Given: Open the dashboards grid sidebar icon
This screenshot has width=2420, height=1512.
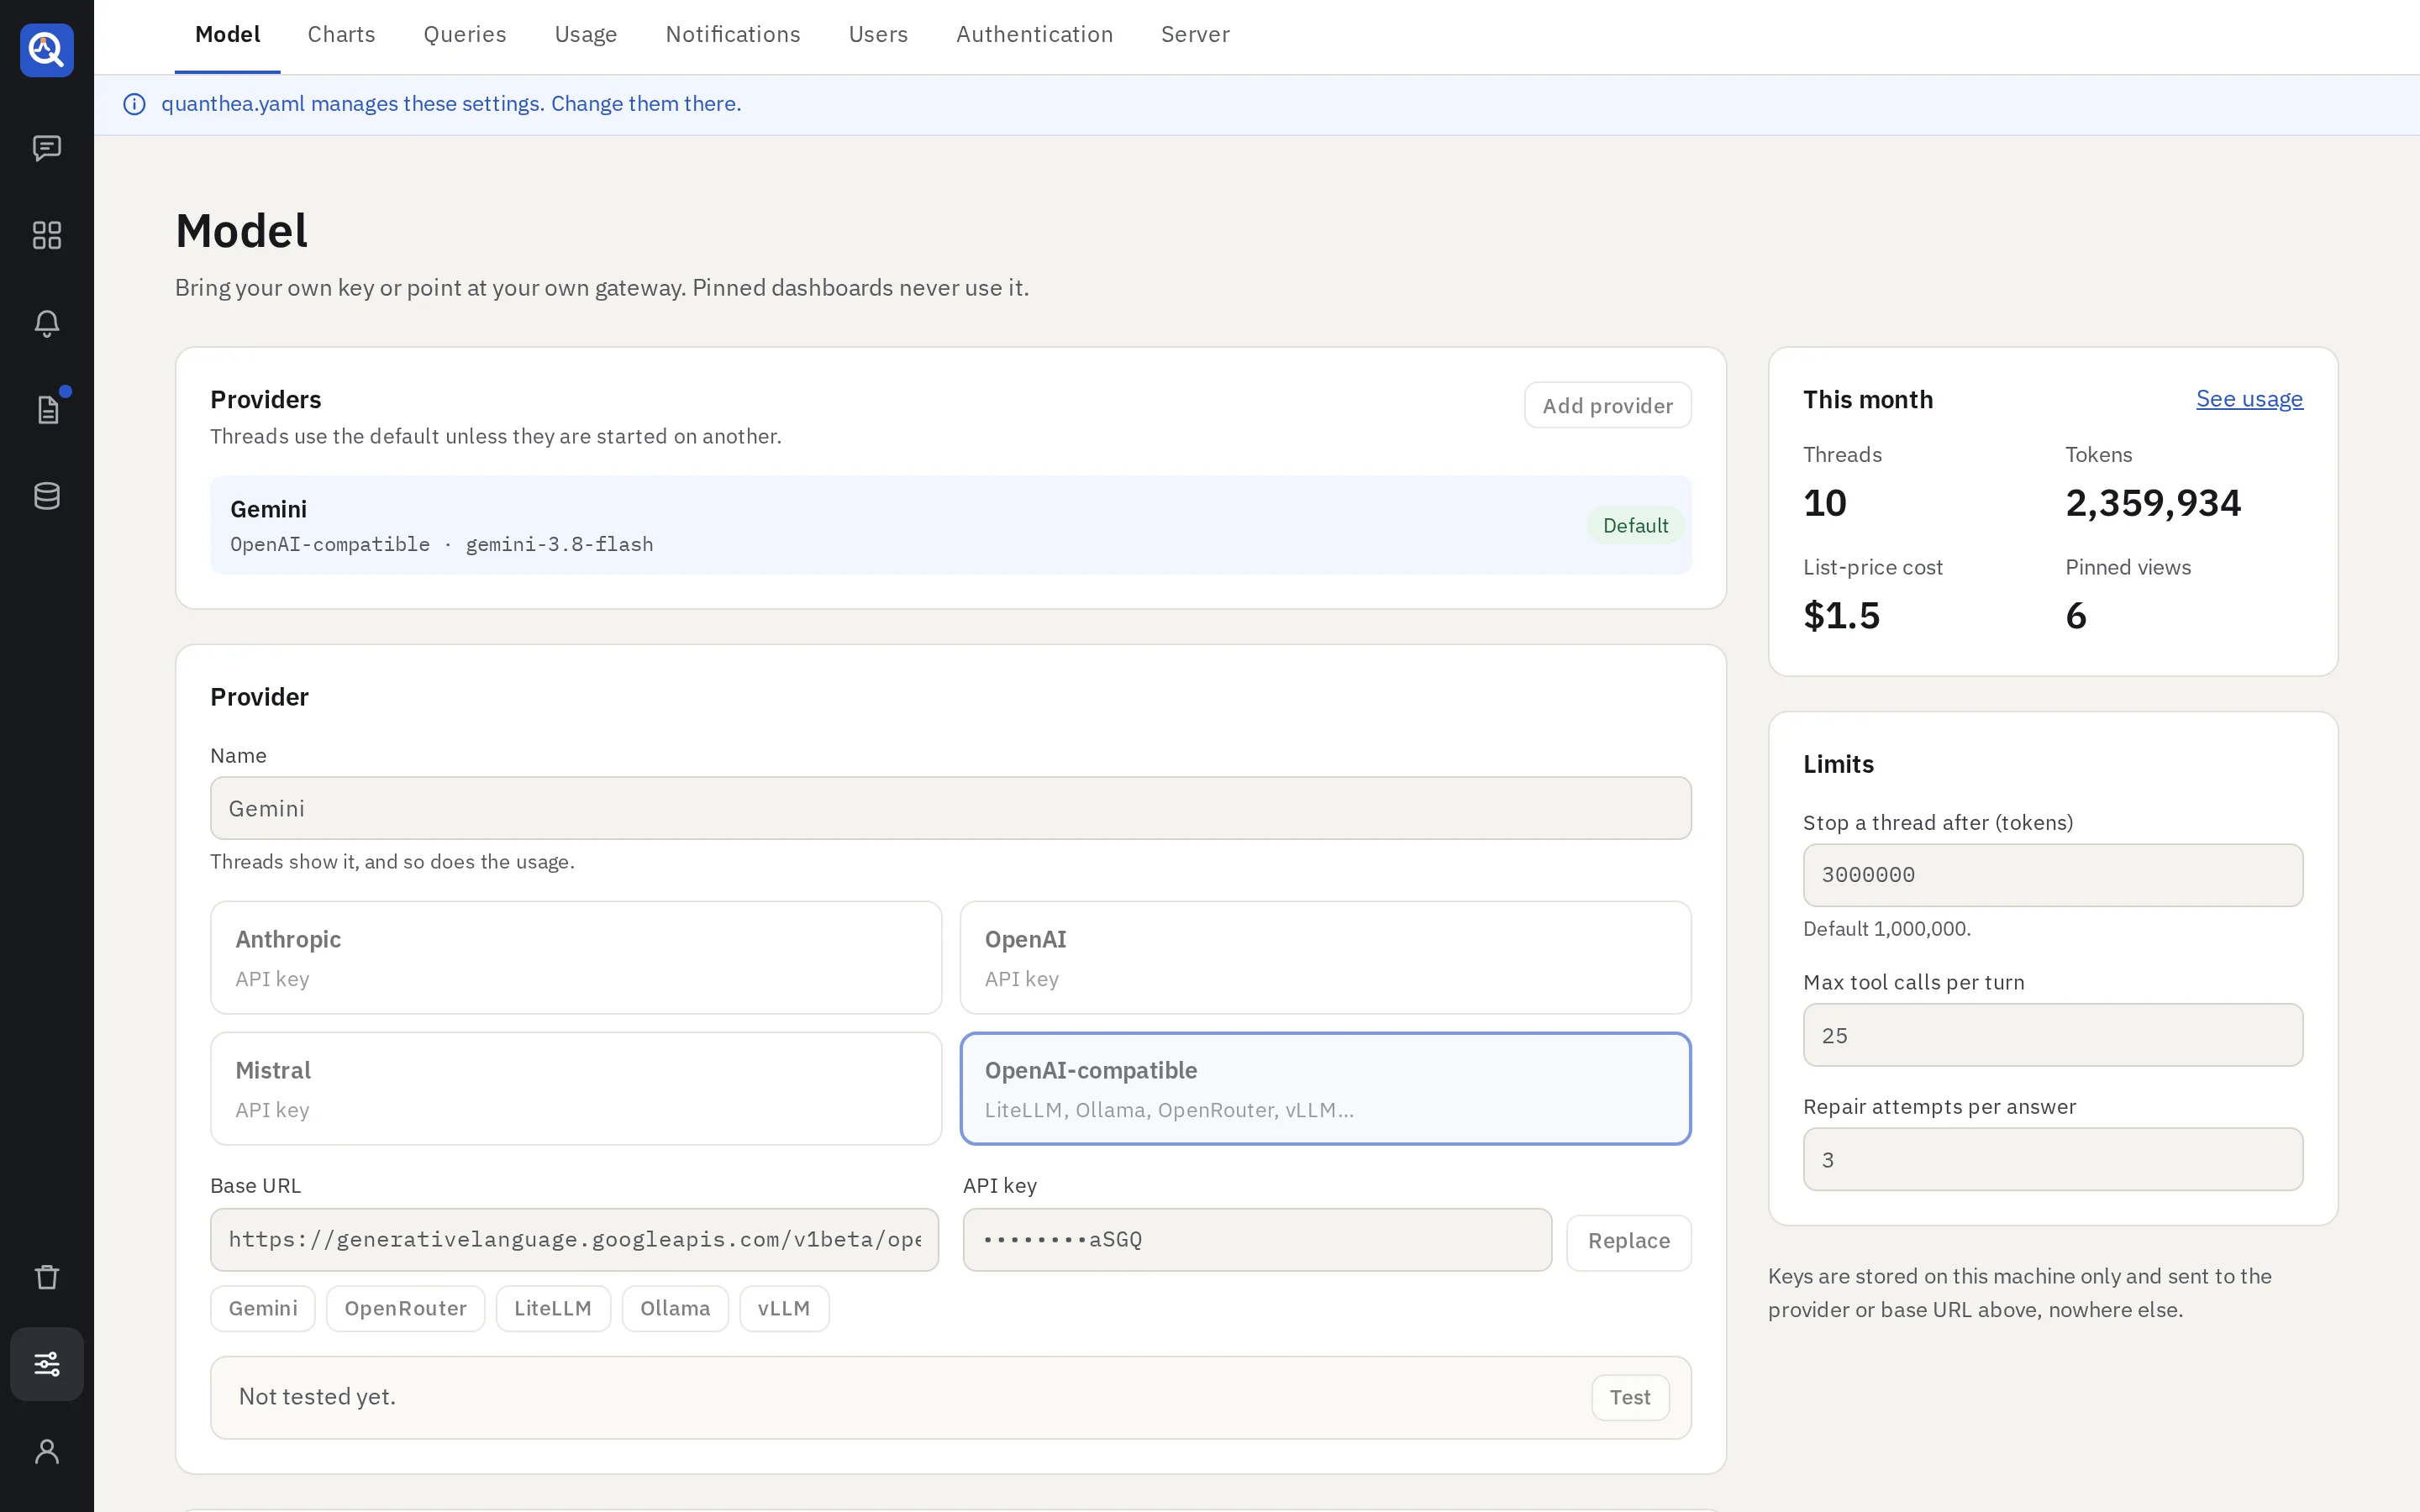Looking at the screenshot, I should (47, 235).
